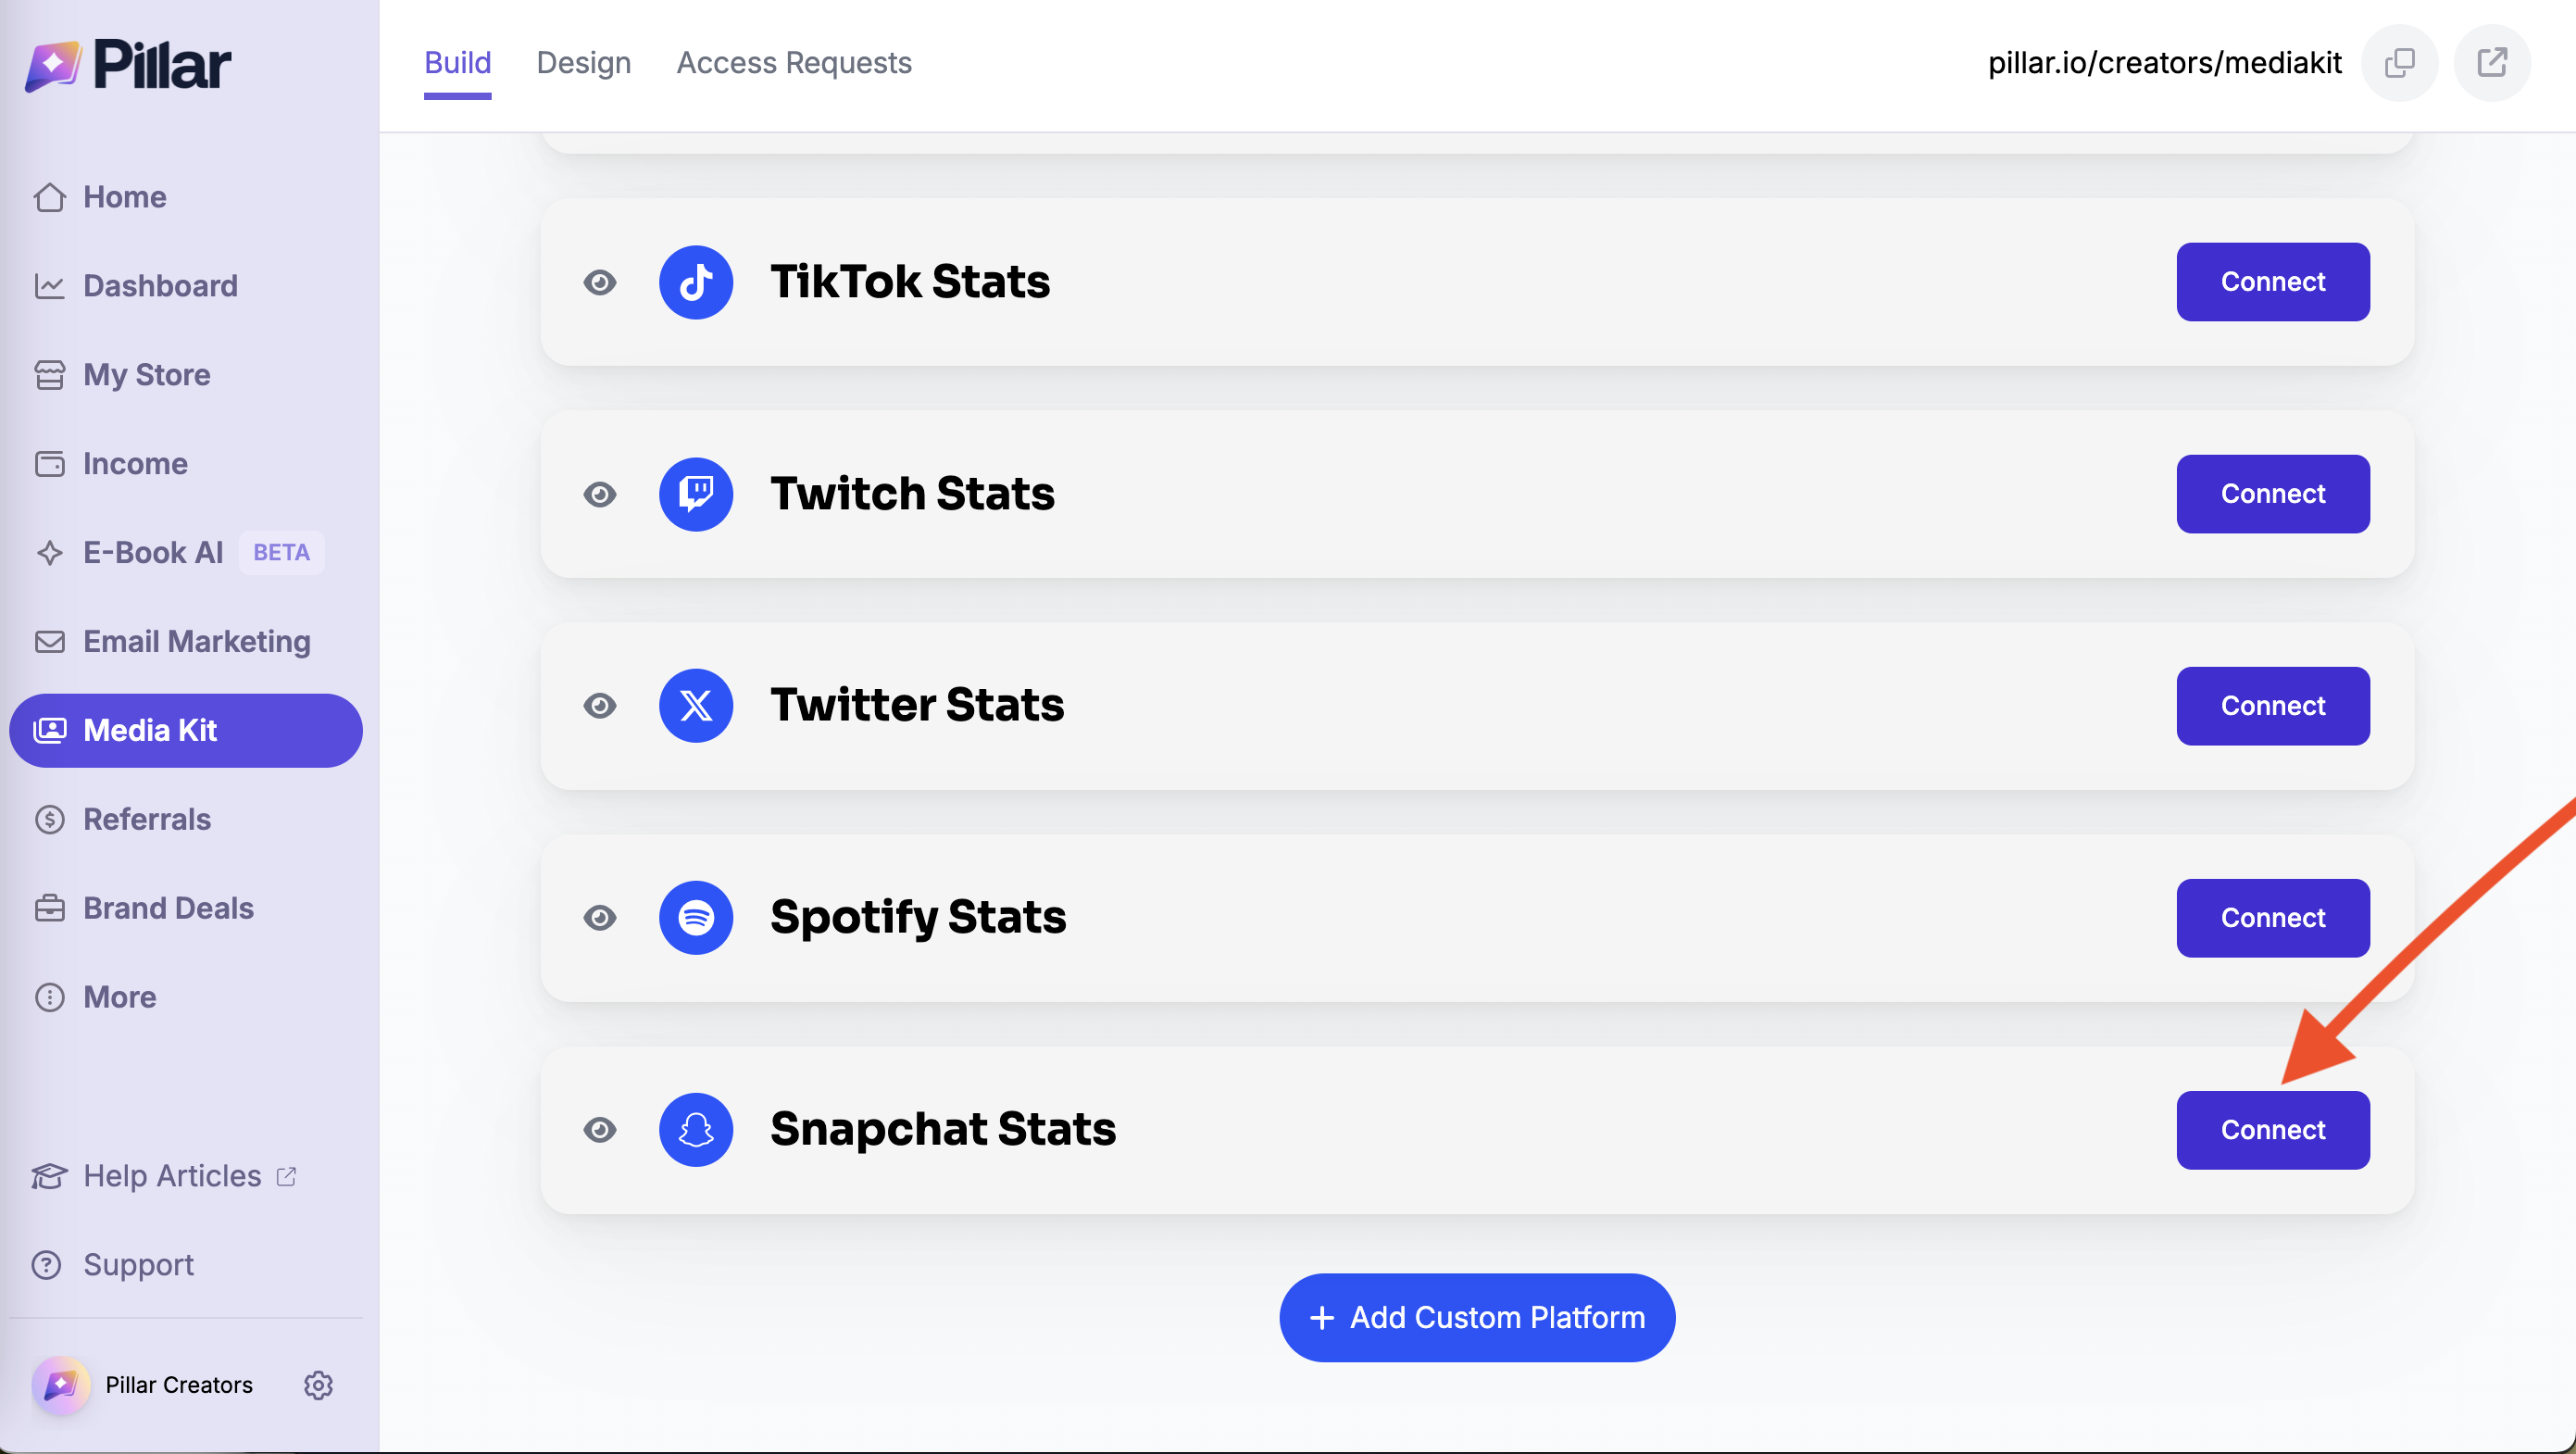Open account settings gear icon
The height and width of the screenshot is (1454, 2576).
pos(318,1385)
